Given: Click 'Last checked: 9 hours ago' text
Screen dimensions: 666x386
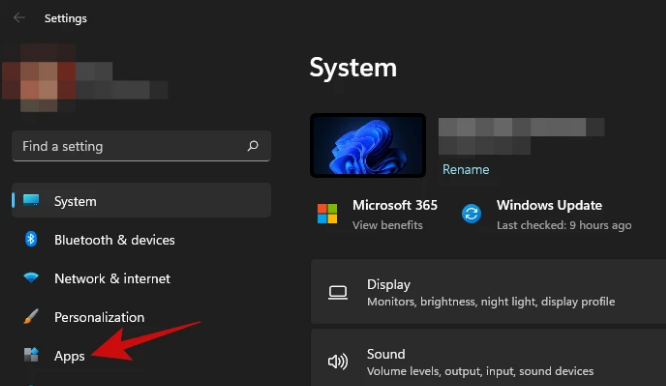Looking at the screenshot, I should [x=564, y=225].
